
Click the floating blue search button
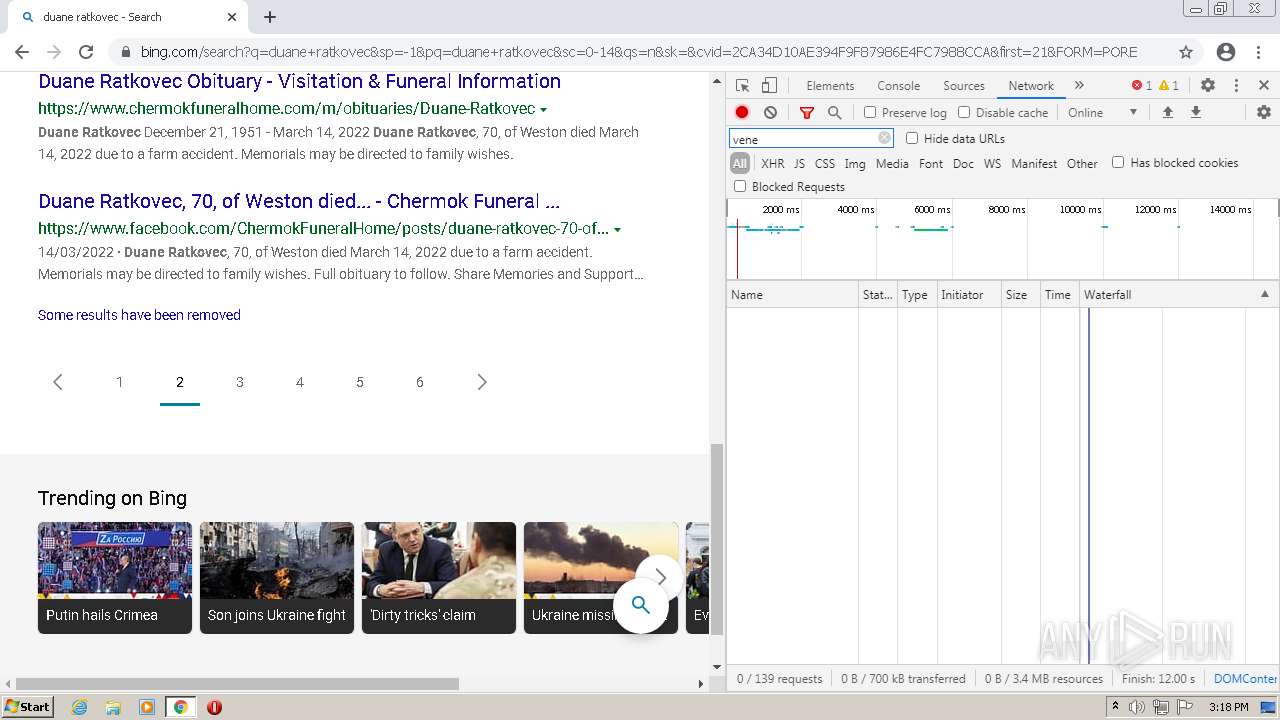coord(641,605)
